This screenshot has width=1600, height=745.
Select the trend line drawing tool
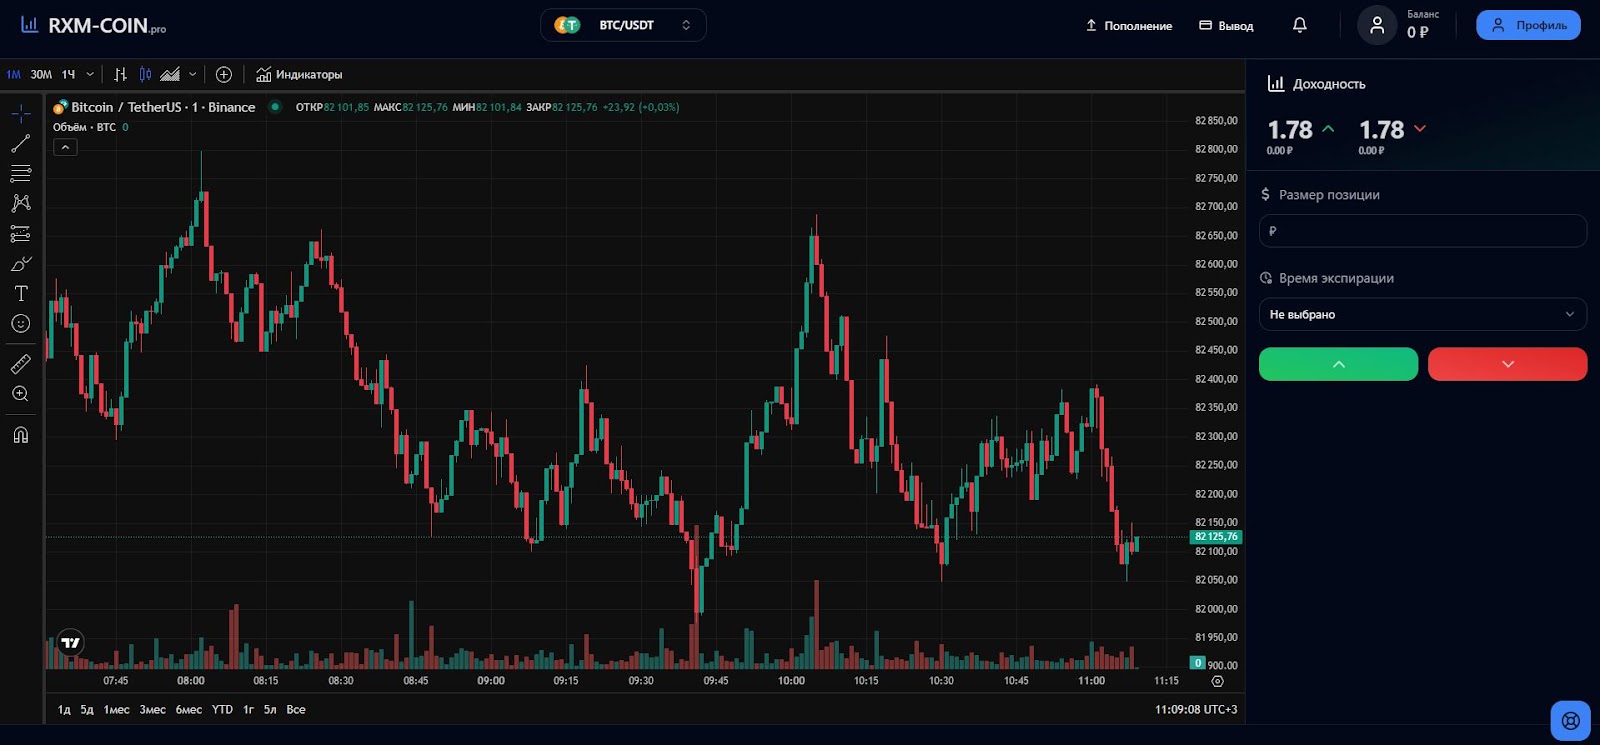point(20,144)
